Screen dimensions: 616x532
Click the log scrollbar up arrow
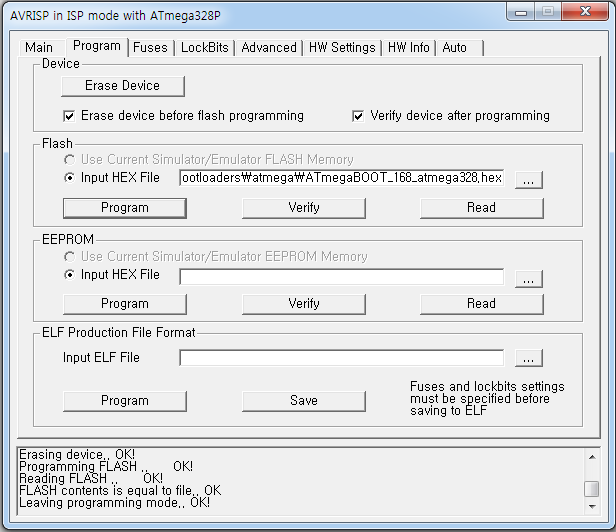coord(592,457)
